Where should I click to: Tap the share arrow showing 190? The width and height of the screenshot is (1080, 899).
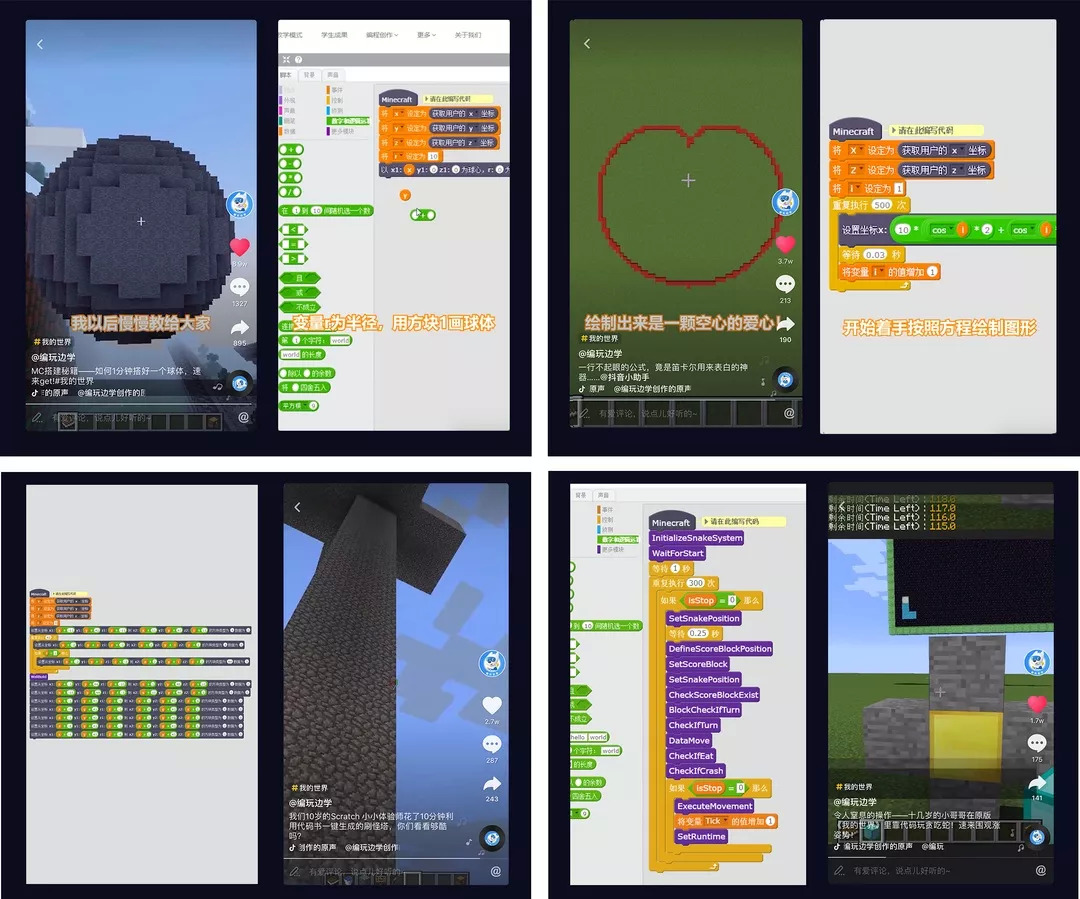click(785, 324)
